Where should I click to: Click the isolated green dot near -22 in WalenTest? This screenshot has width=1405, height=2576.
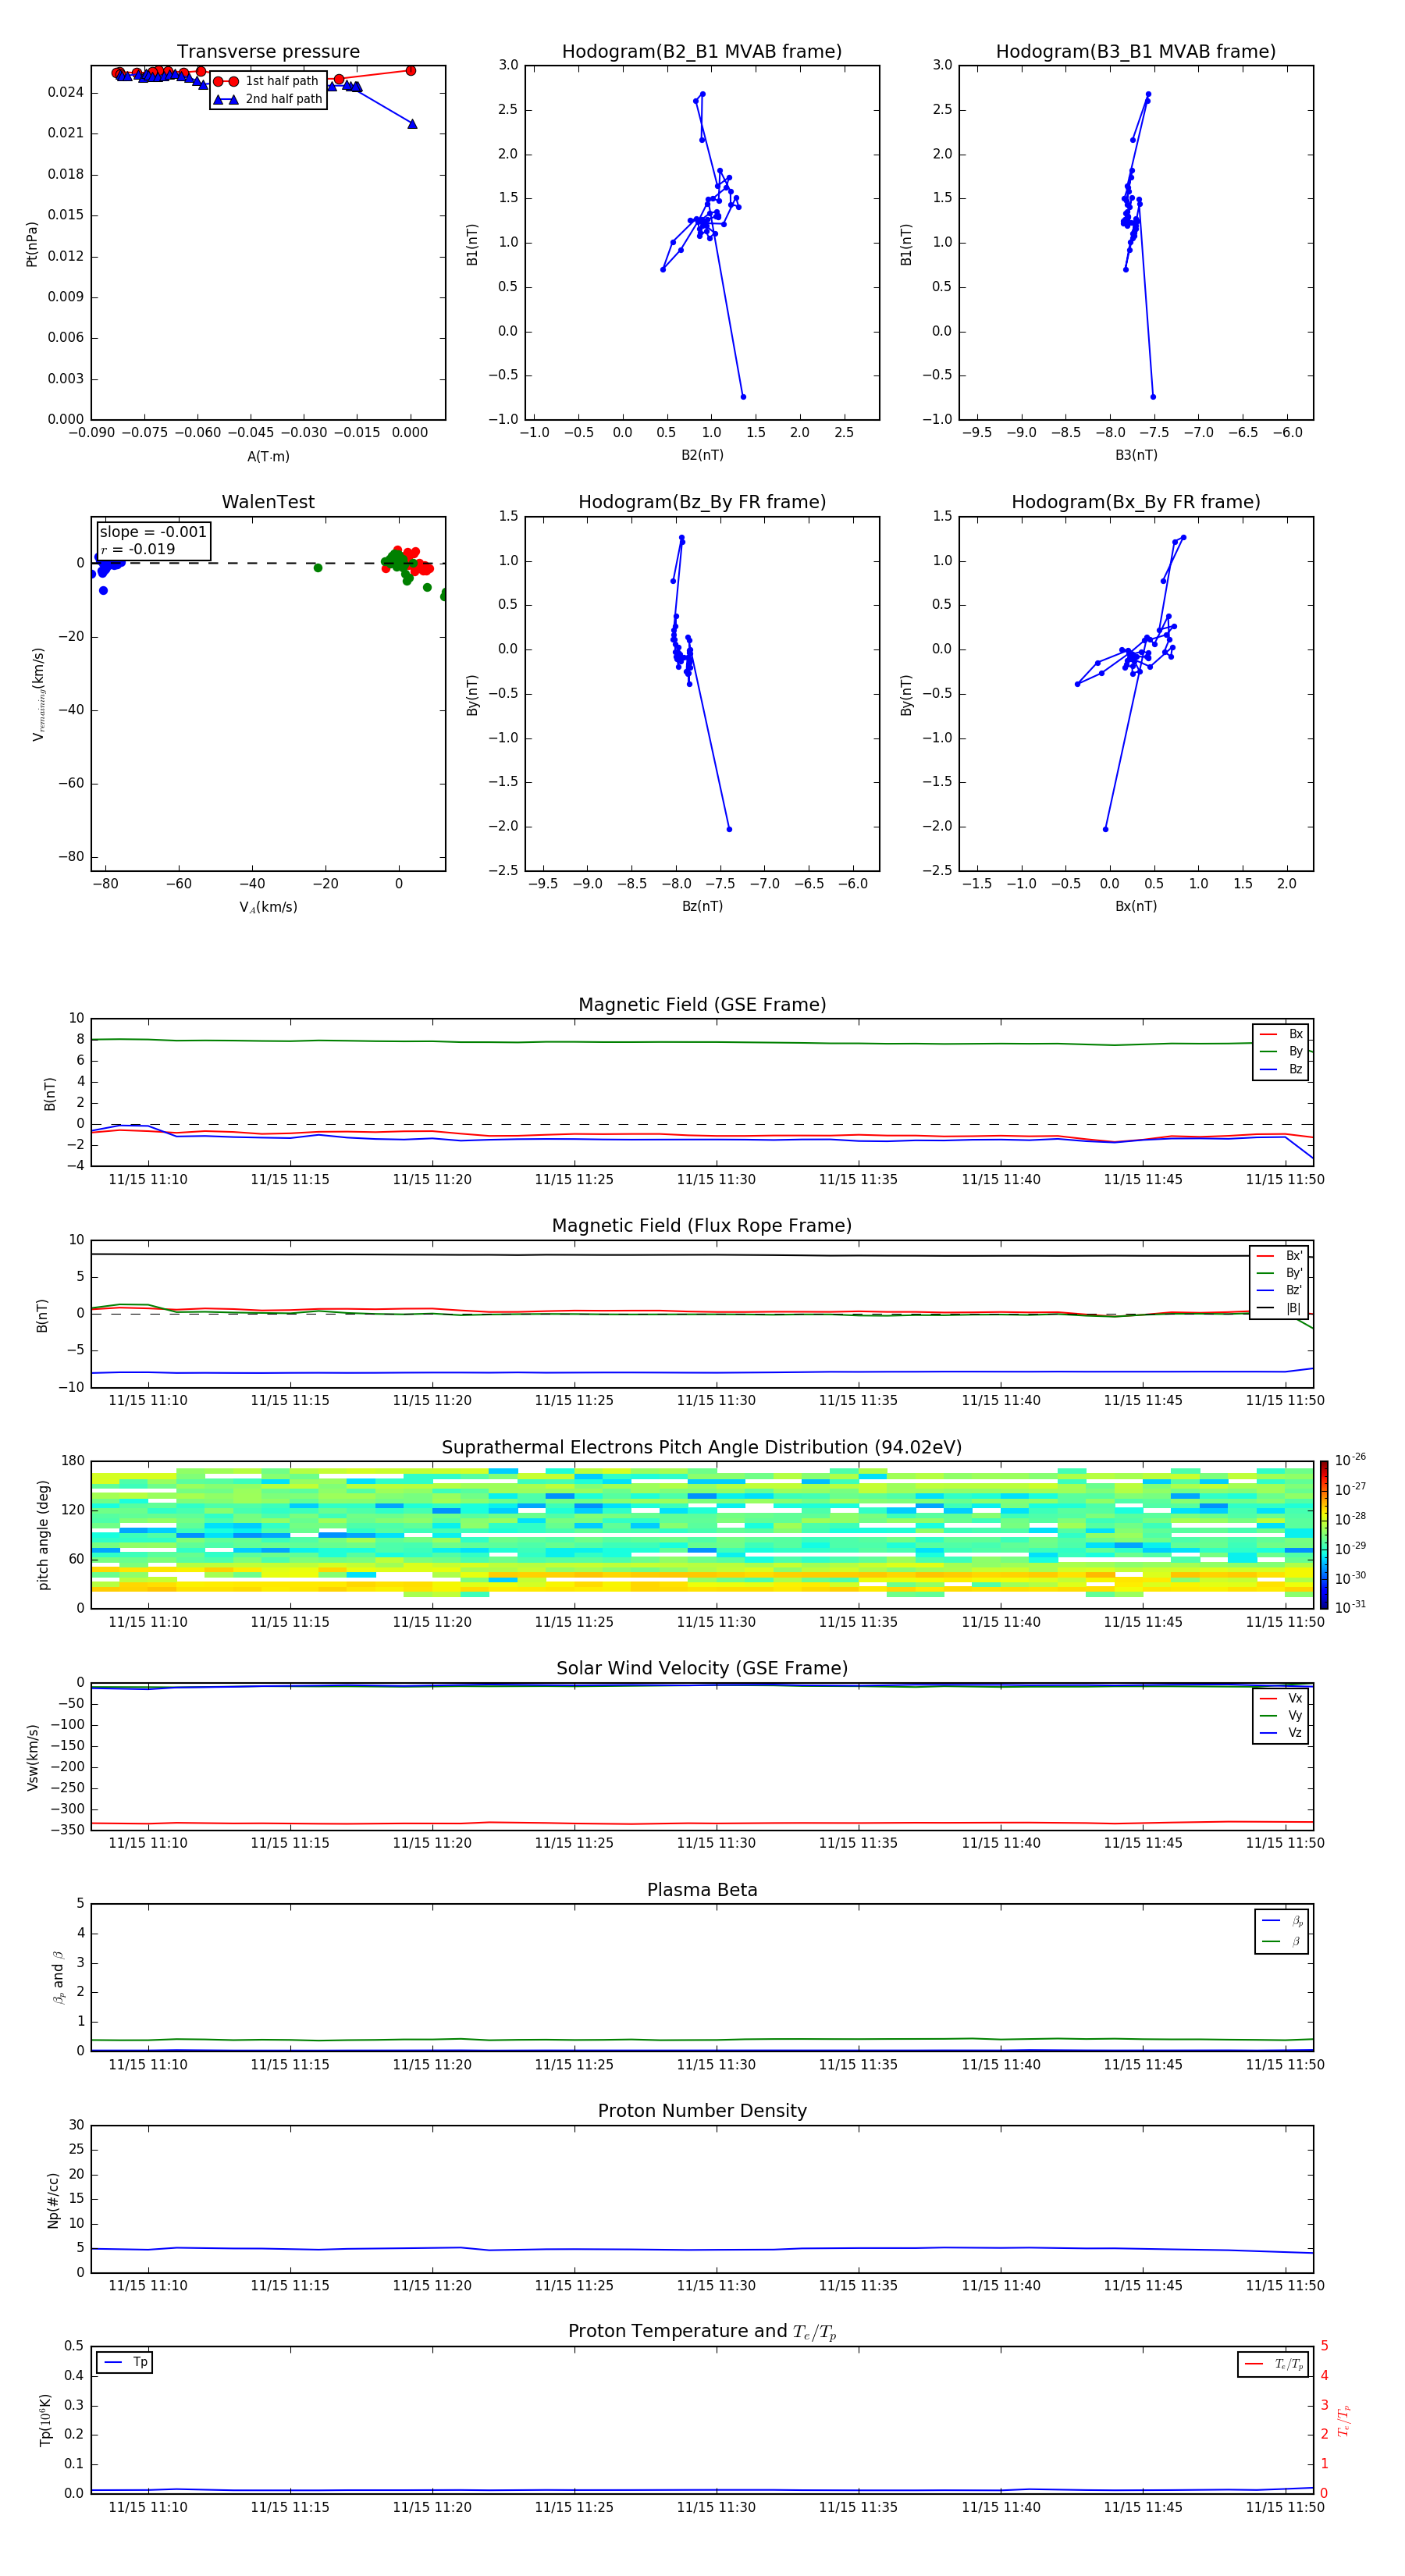click(318, 568)
